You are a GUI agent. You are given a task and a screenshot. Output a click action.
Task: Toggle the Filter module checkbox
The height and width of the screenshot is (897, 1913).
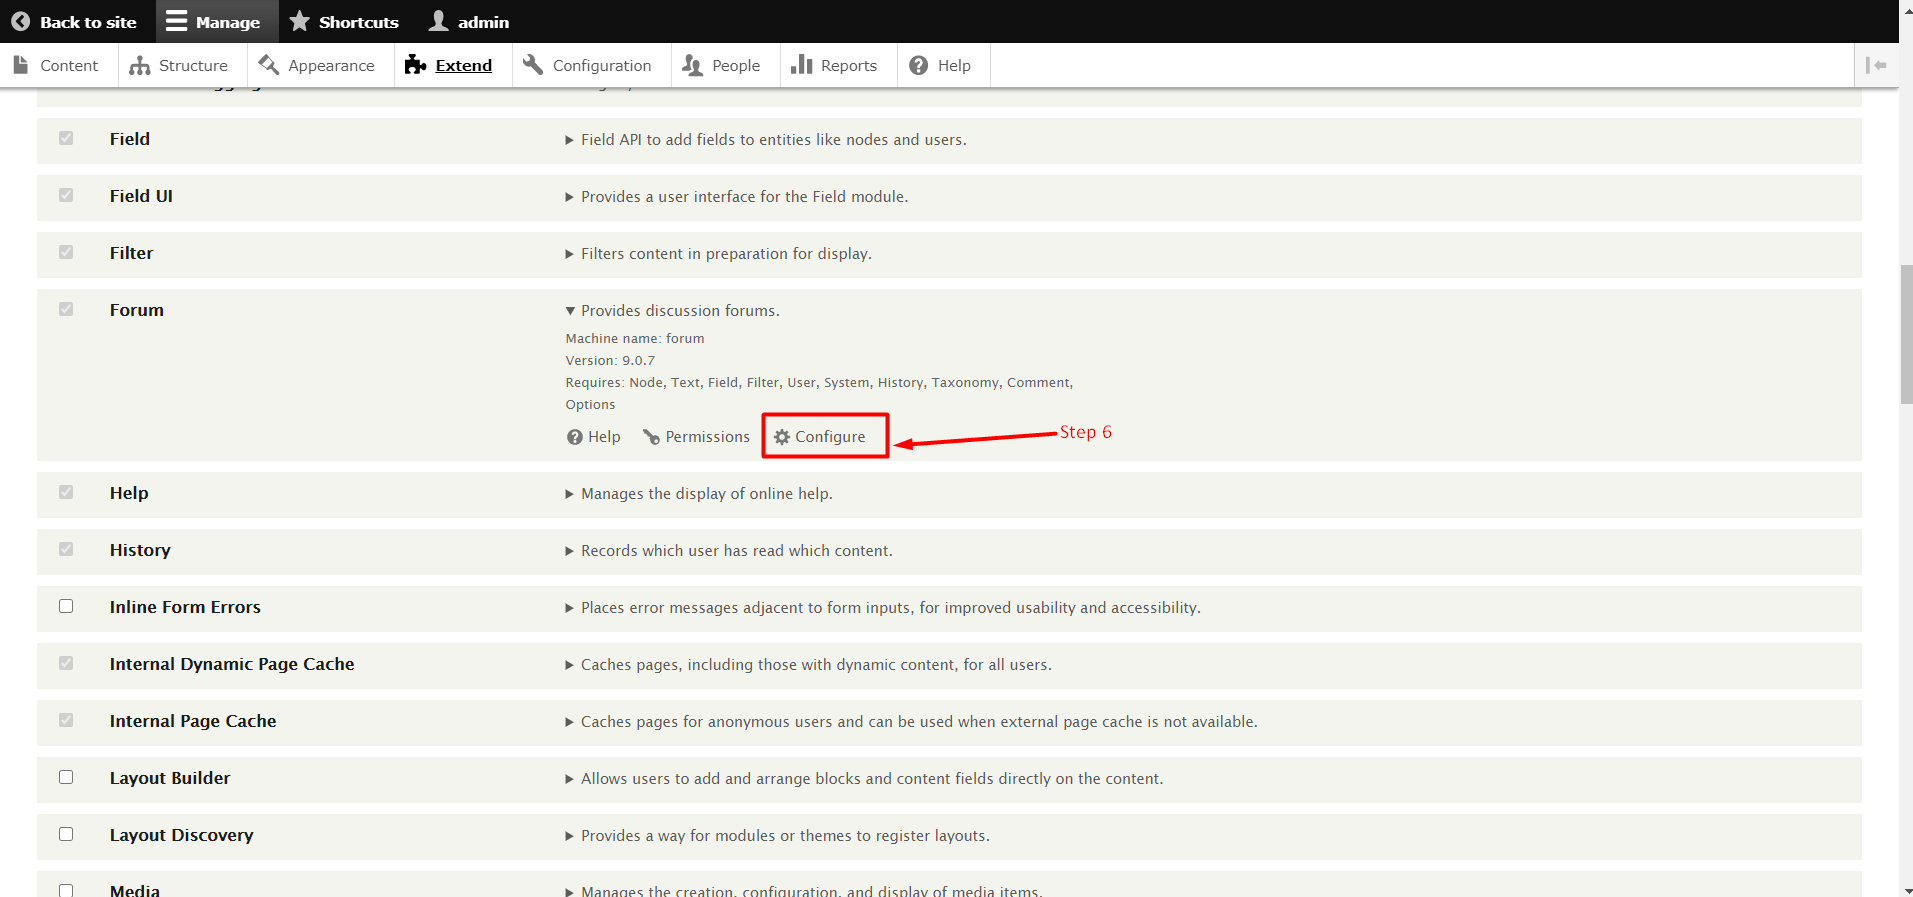pos(66,252)
